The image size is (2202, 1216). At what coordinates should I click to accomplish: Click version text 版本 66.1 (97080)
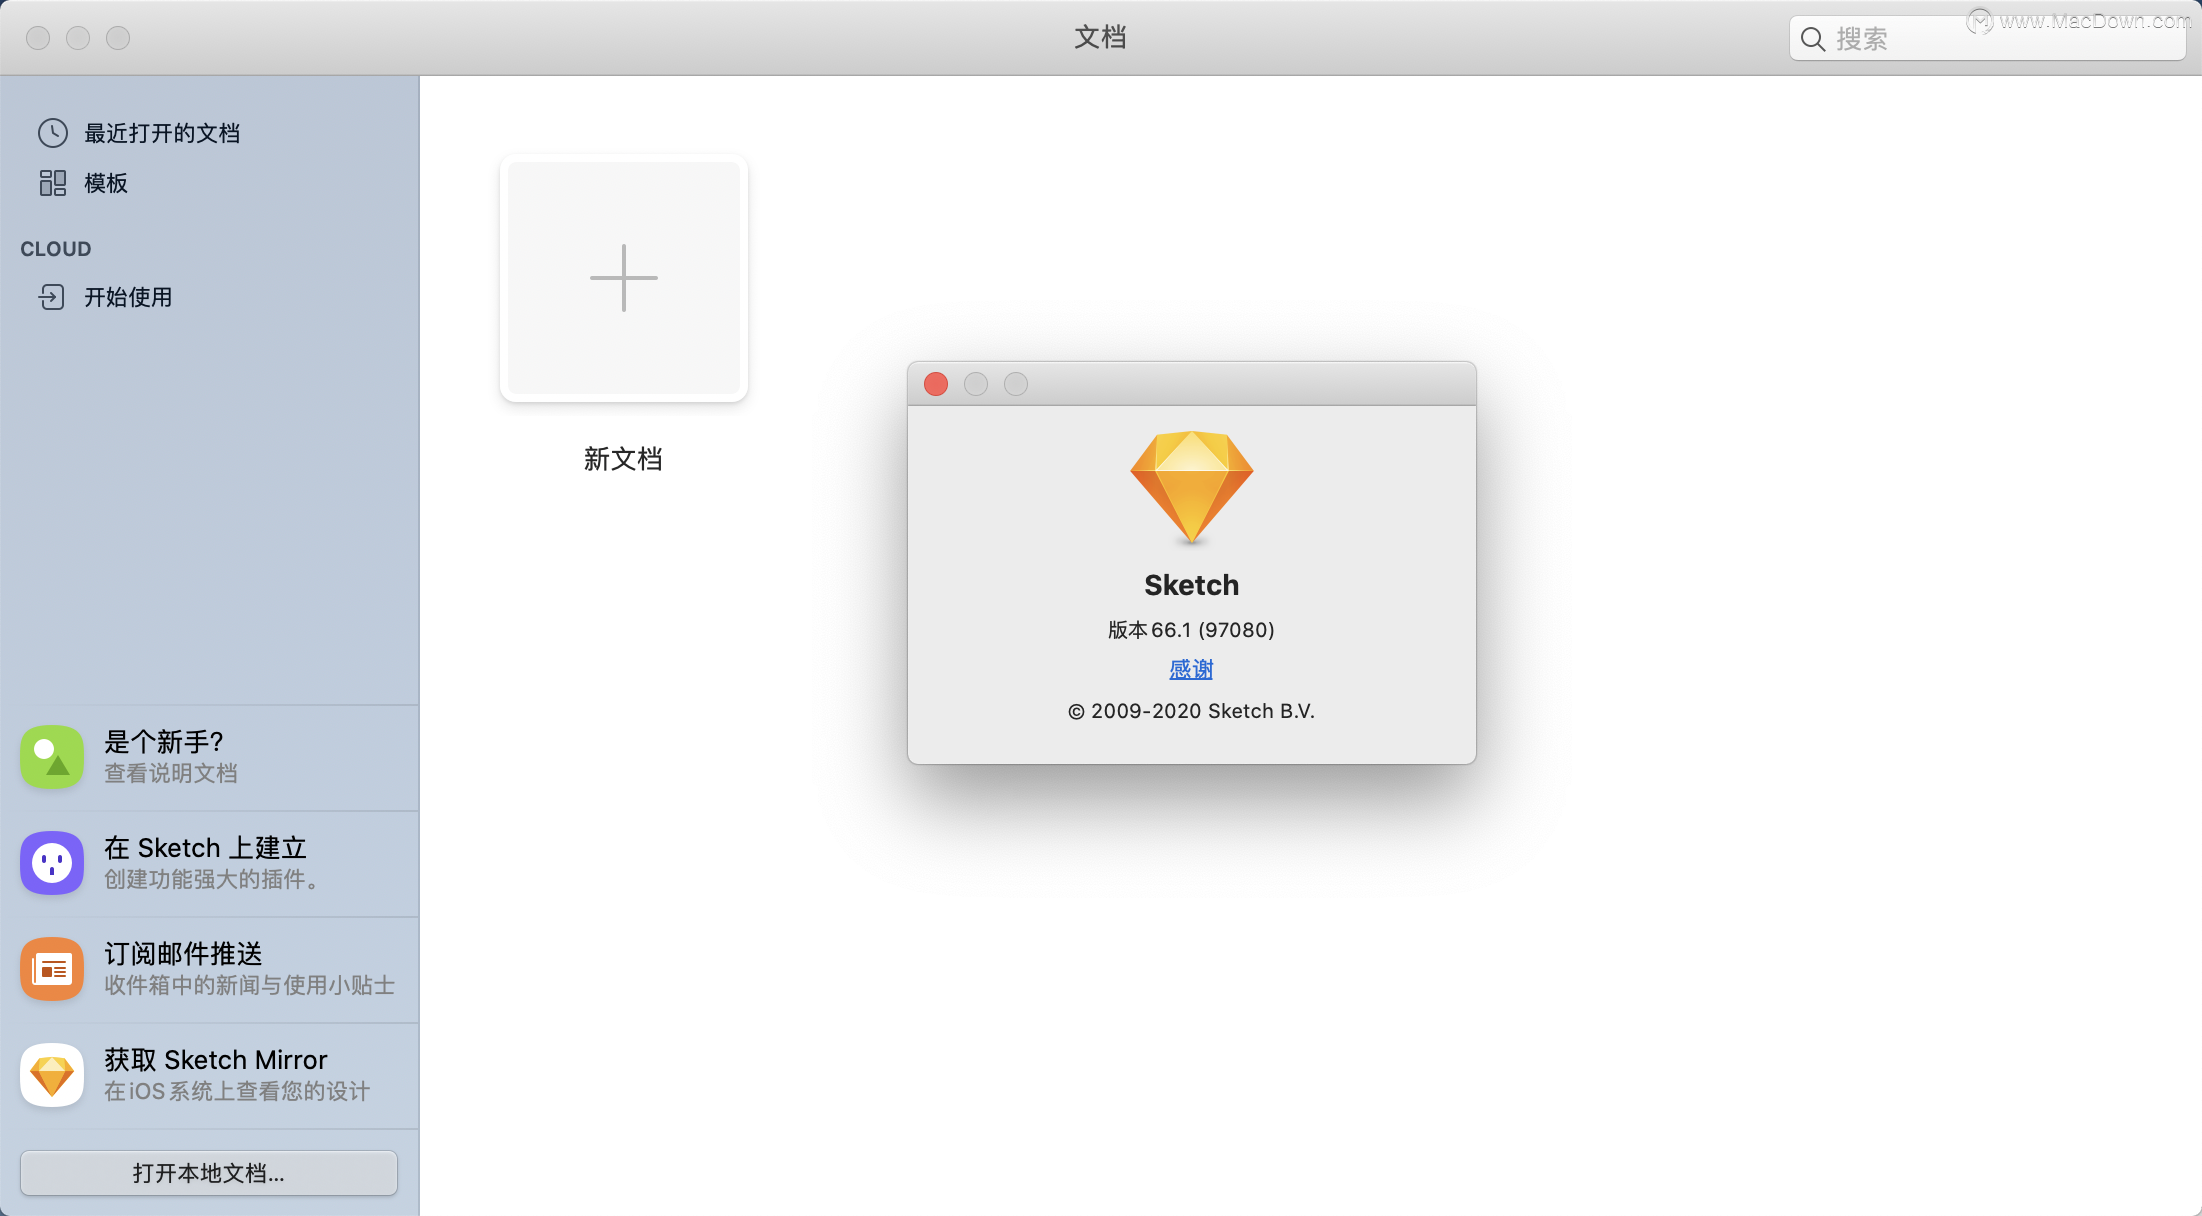pyautogui.click(x=1191, y=630)
